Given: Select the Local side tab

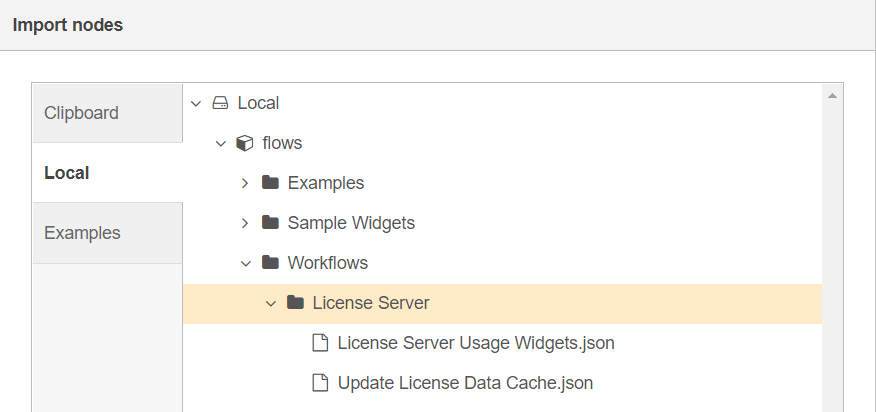Looking at the screenshot, I should click(107, 173).
